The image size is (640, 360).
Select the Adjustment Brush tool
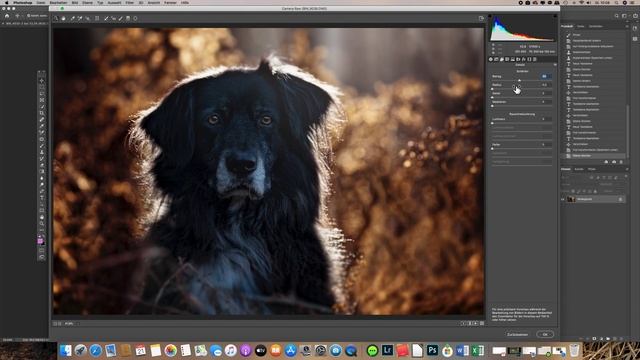pos(121,18)
